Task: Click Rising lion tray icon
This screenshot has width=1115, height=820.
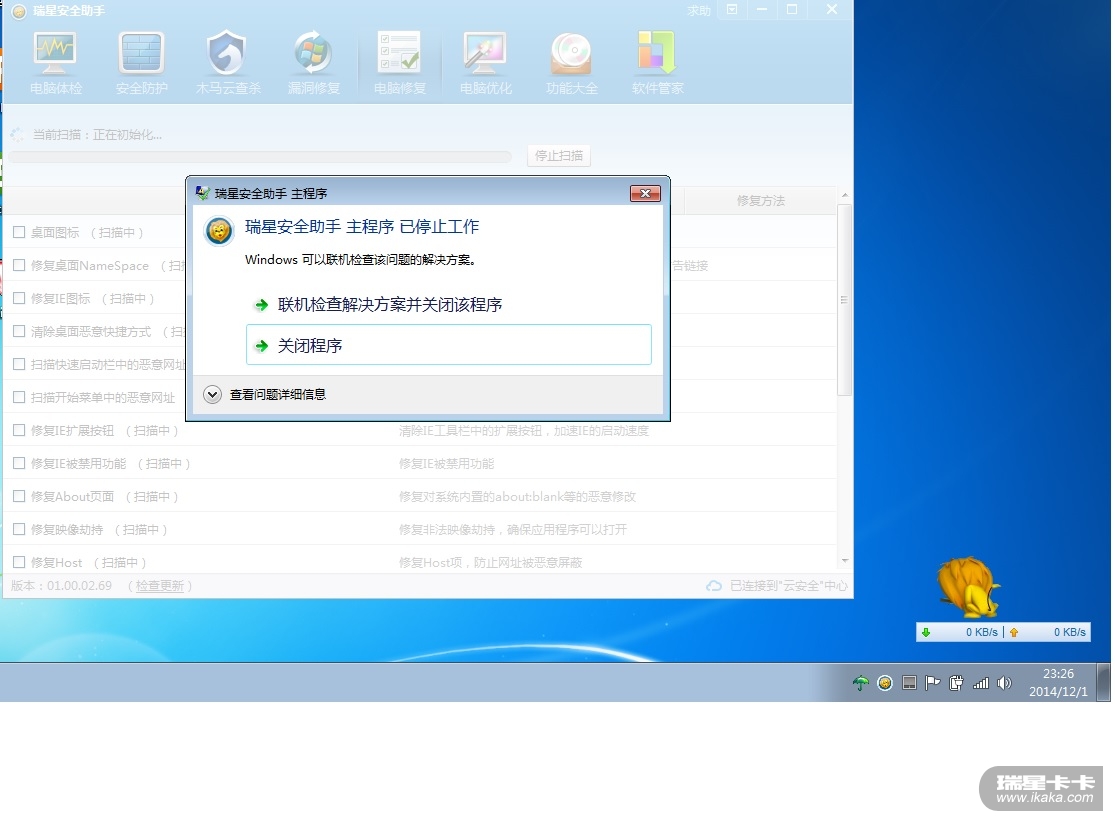Action: coord(885,683)
